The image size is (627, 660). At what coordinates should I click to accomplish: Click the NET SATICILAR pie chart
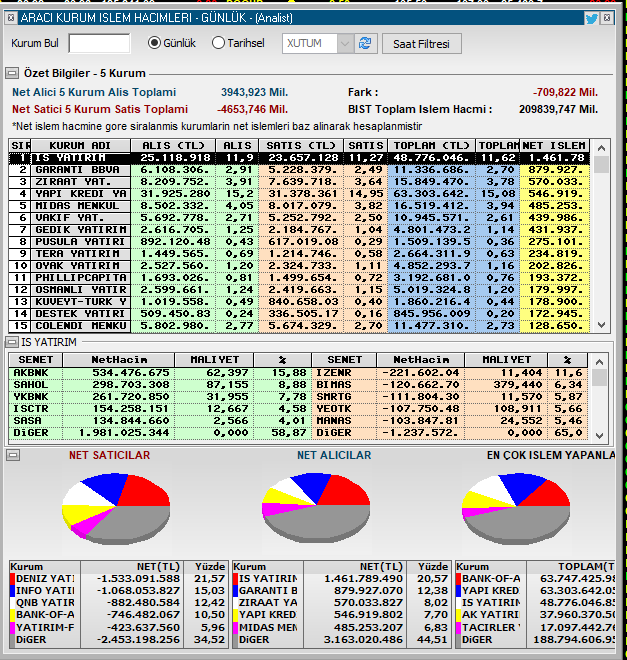point(116,508)
